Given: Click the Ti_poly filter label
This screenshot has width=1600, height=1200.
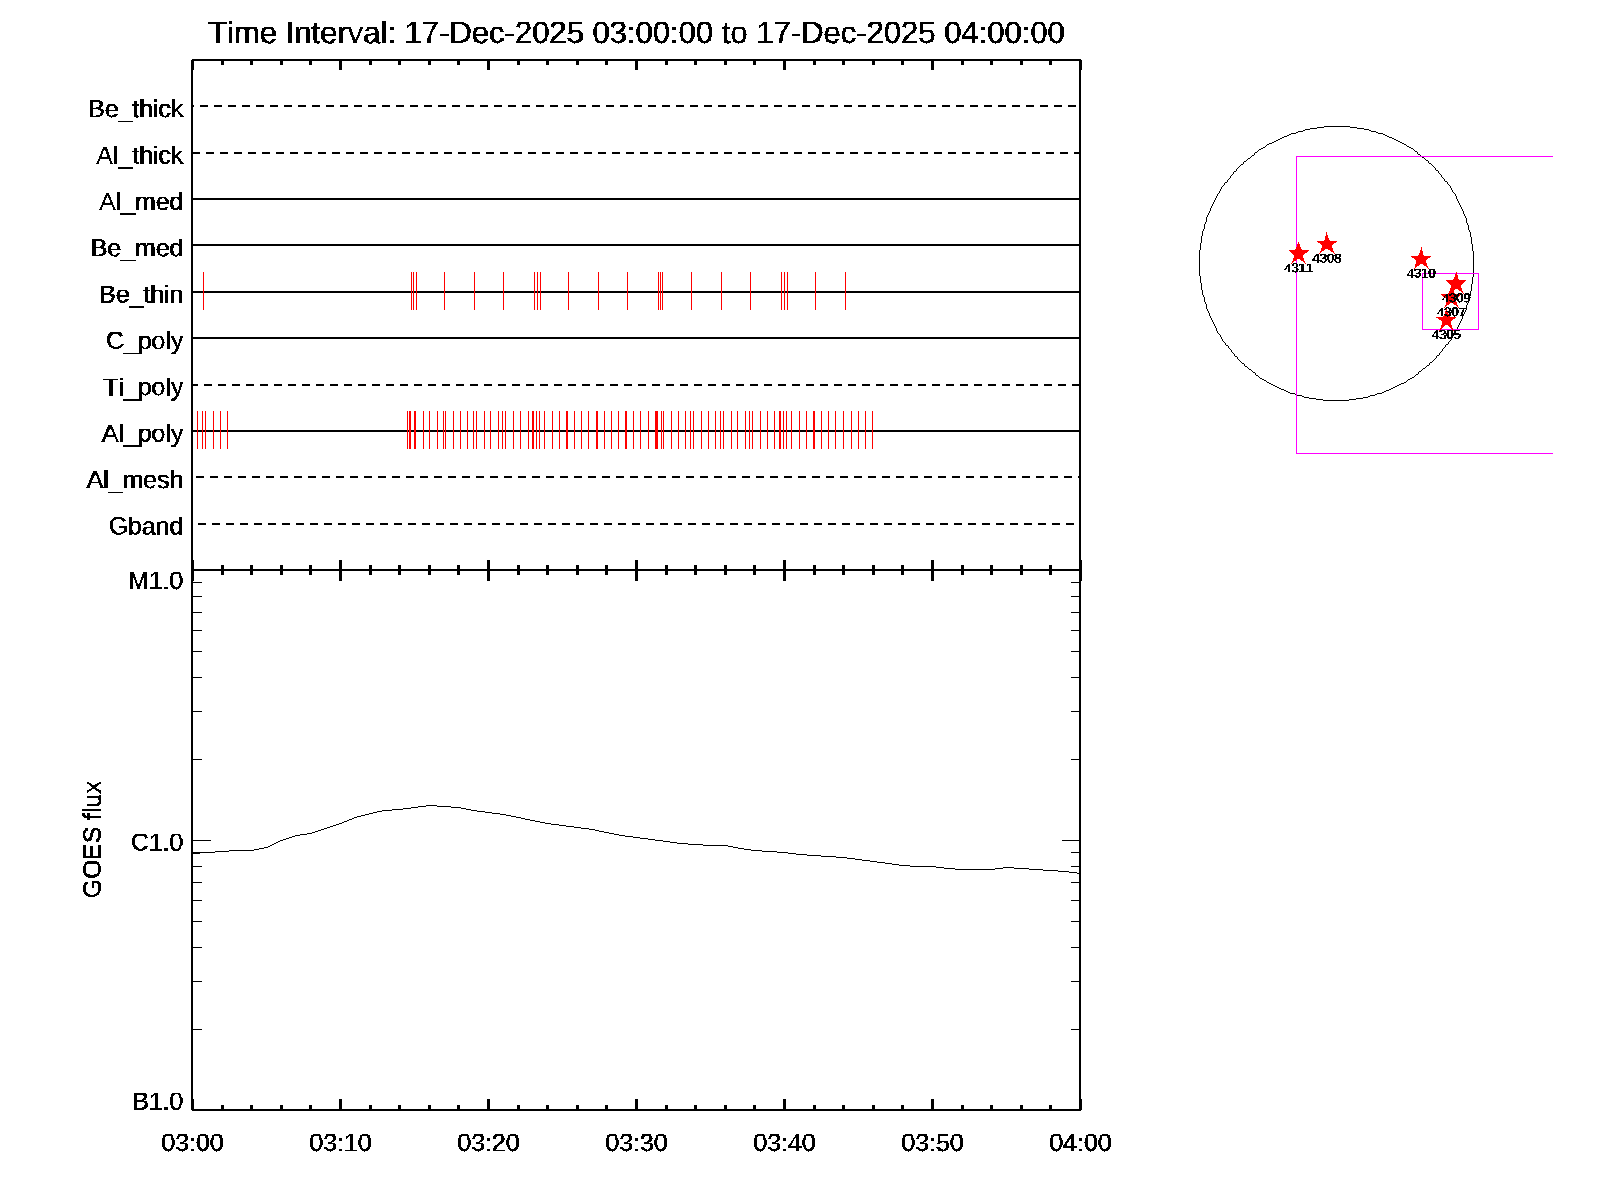Looking at the screenshot, I should (143, 388).
